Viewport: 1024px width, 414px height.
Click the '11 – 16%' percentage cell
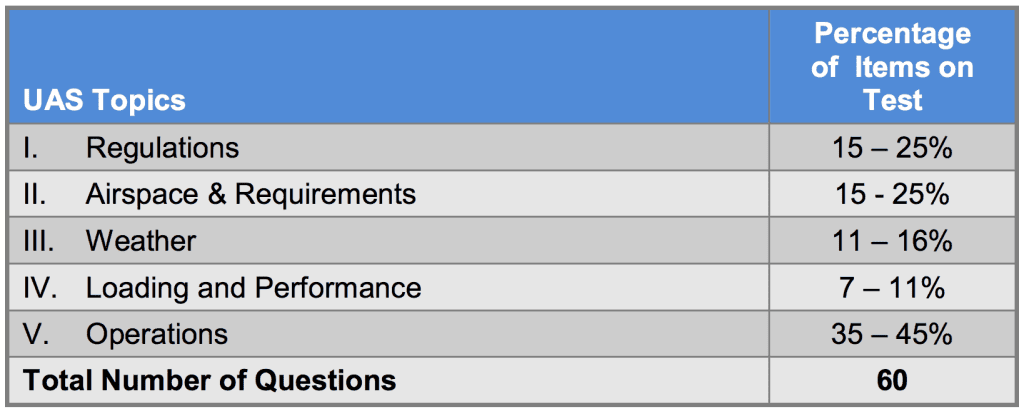(892, 241)
